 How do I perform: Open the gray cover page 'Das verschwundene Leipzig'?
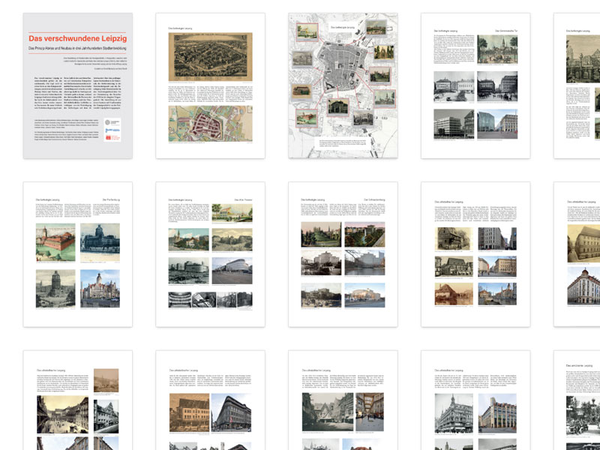coord(78,86)
